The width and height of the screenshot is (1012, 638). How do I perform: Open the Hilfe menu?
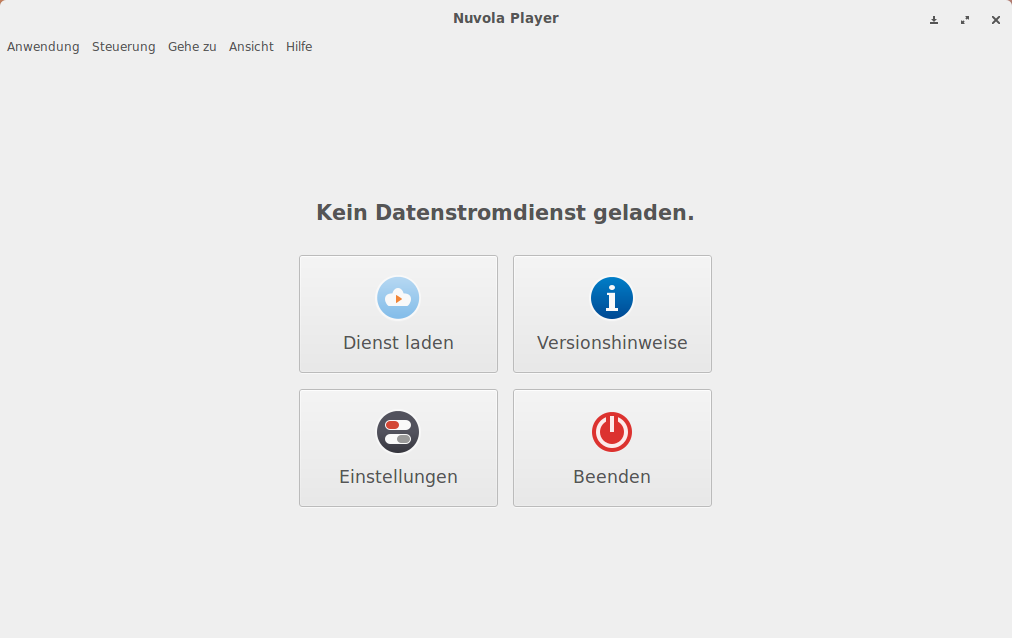[299, 46]
